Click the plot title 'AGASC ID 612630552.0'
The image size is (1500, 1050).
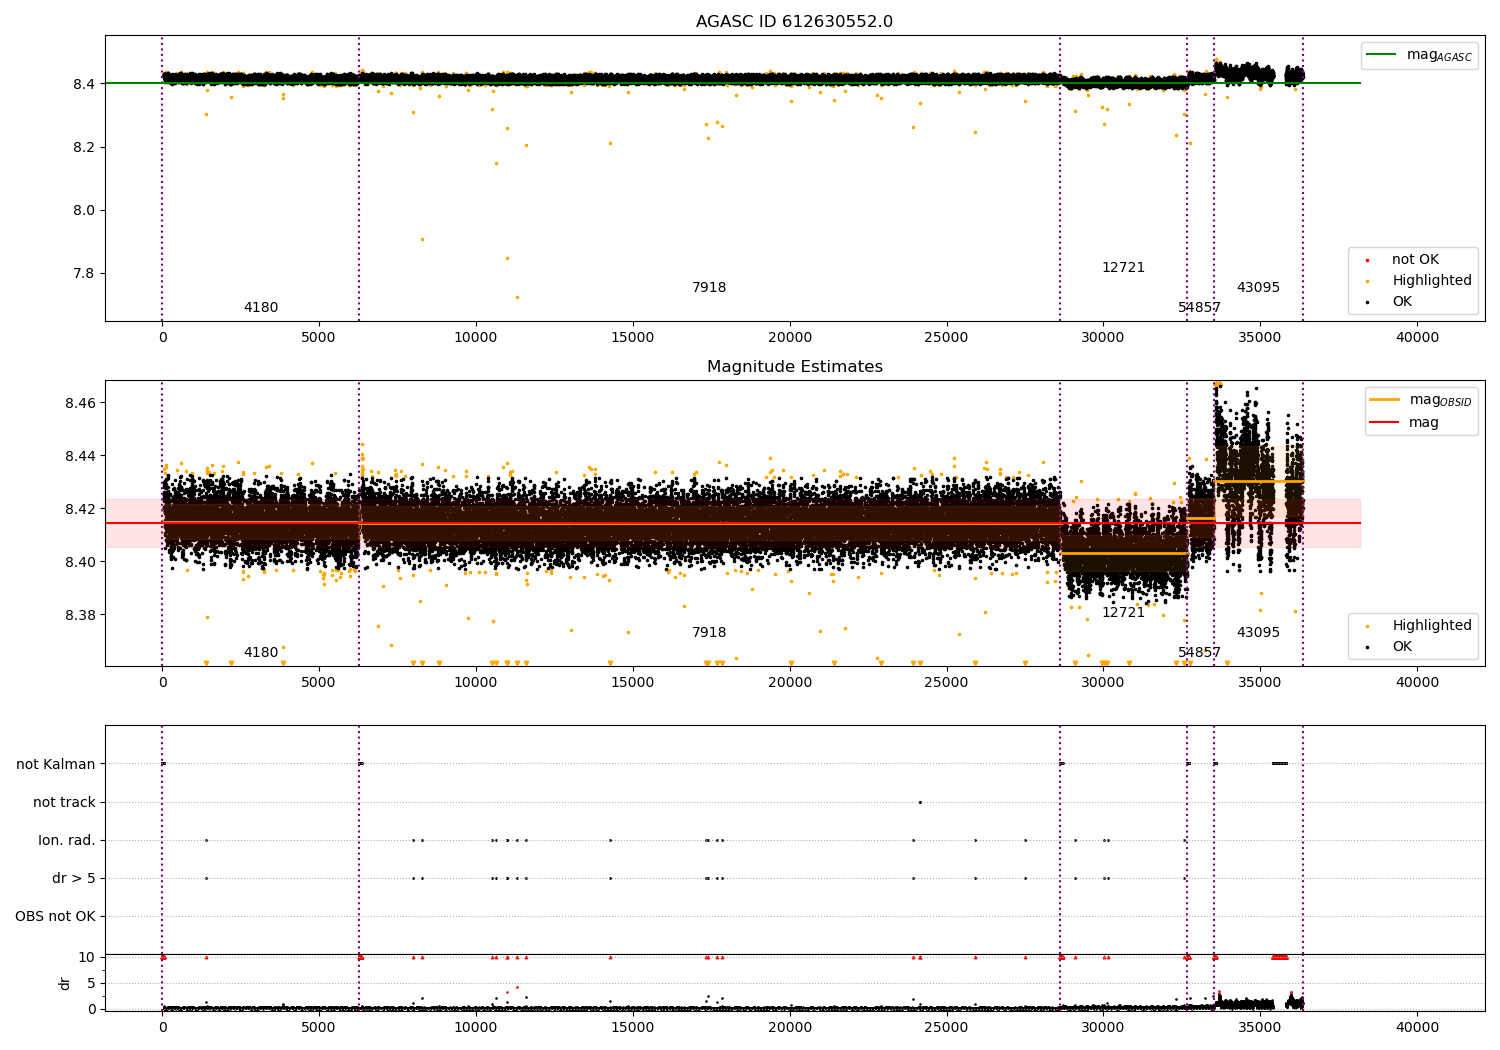point(794,22)
